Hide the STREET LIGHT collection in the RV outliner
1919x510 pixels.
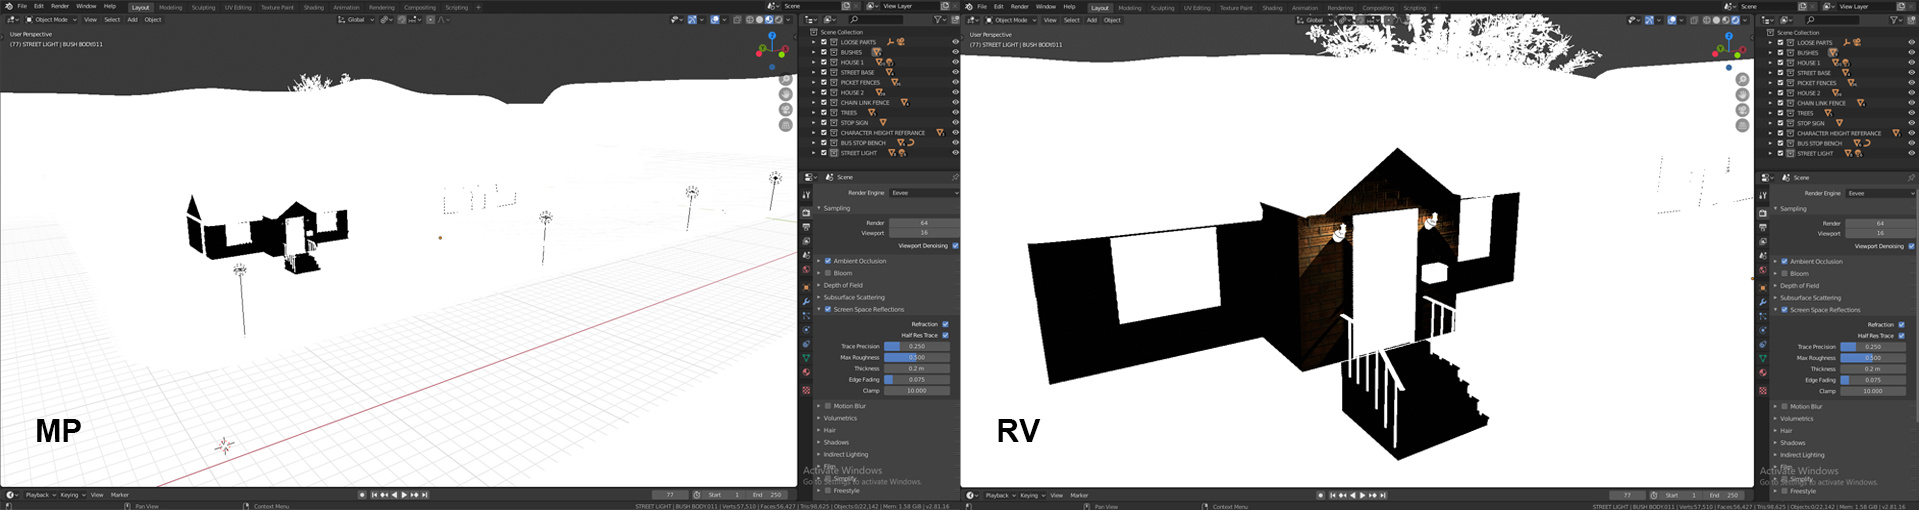(x=1911, y=153)
